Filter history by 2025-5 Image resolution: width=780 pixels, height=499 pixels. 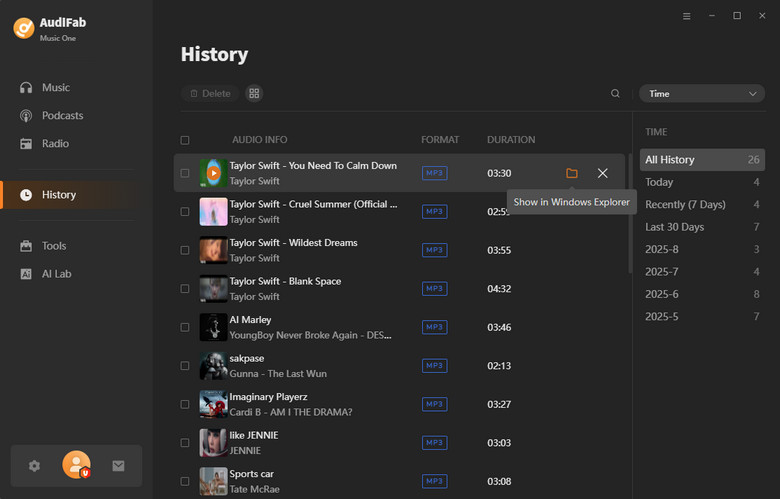coord(702,316)
